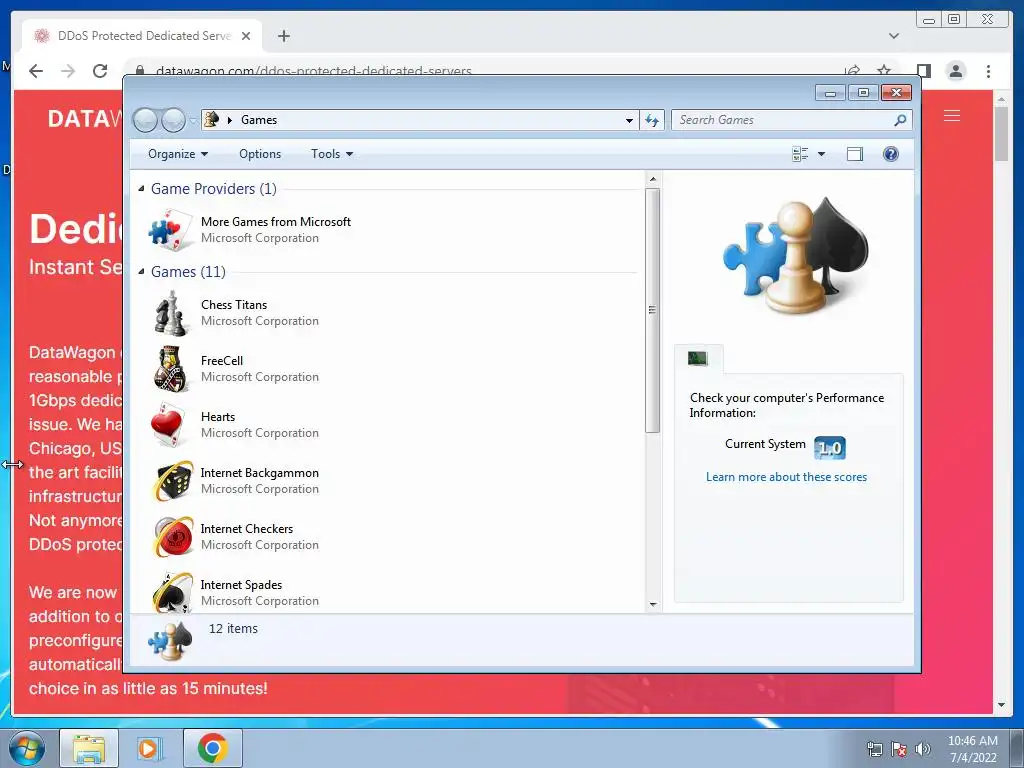Viewport: 1024px width, 768px height.
Task: Click the volume speaker tray icon
Action: (922, 749)
